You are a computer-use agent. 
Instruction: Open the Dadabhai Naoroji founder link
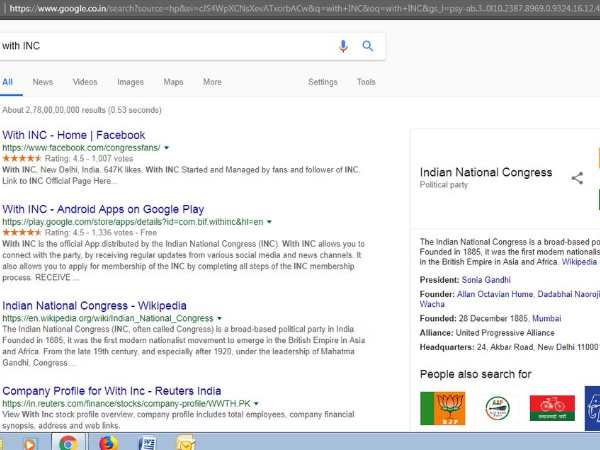(x=568, y=294)
